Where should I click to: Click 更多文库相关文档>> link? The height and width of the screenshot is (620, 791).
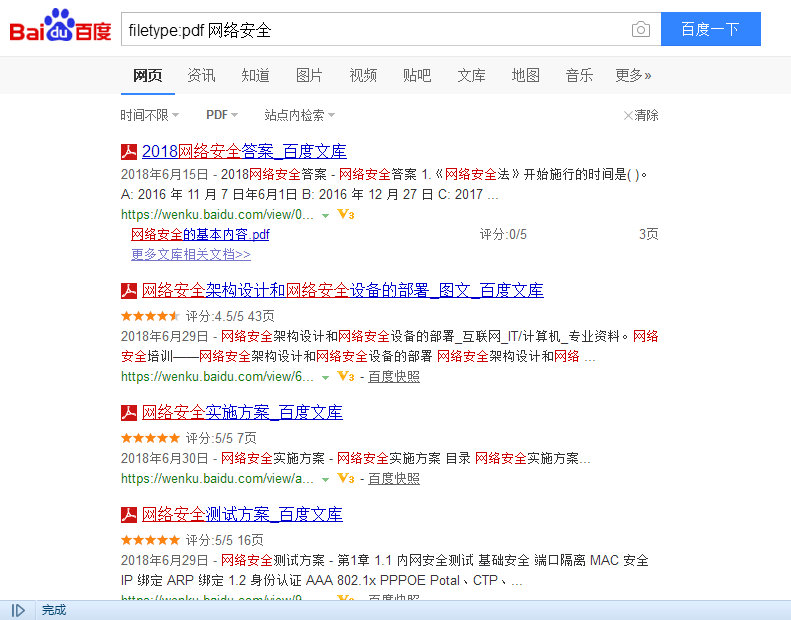[x=191, y=254]
